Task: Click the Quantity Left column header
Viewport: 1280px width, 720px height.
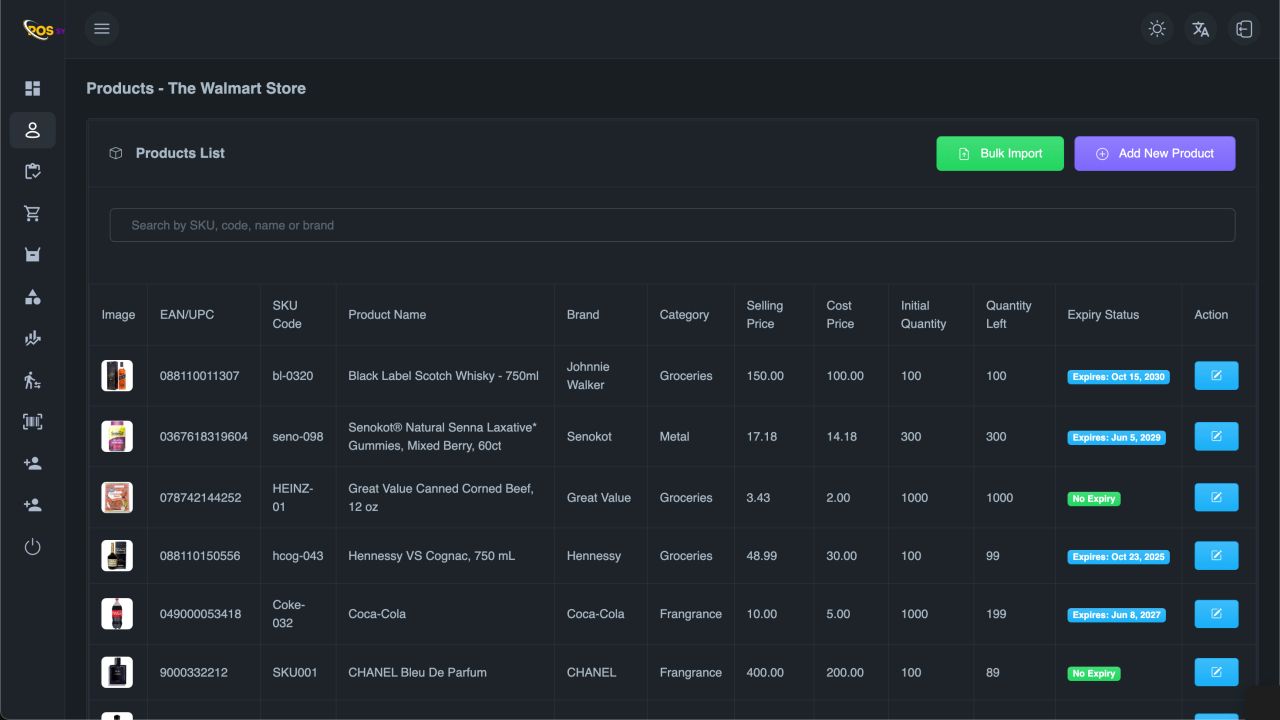Action: [x=1009, y=315]
